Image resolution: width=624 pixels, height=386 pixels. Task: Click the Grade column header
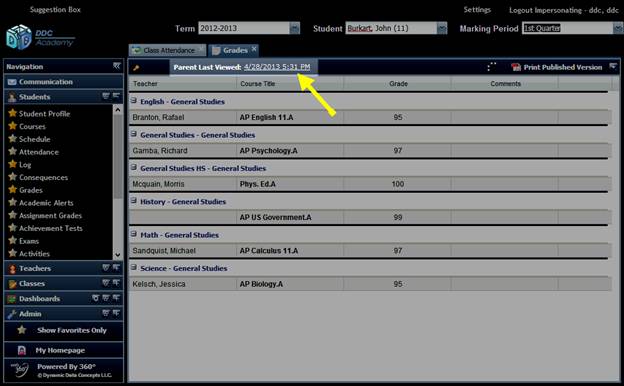[x=398, y=84]
